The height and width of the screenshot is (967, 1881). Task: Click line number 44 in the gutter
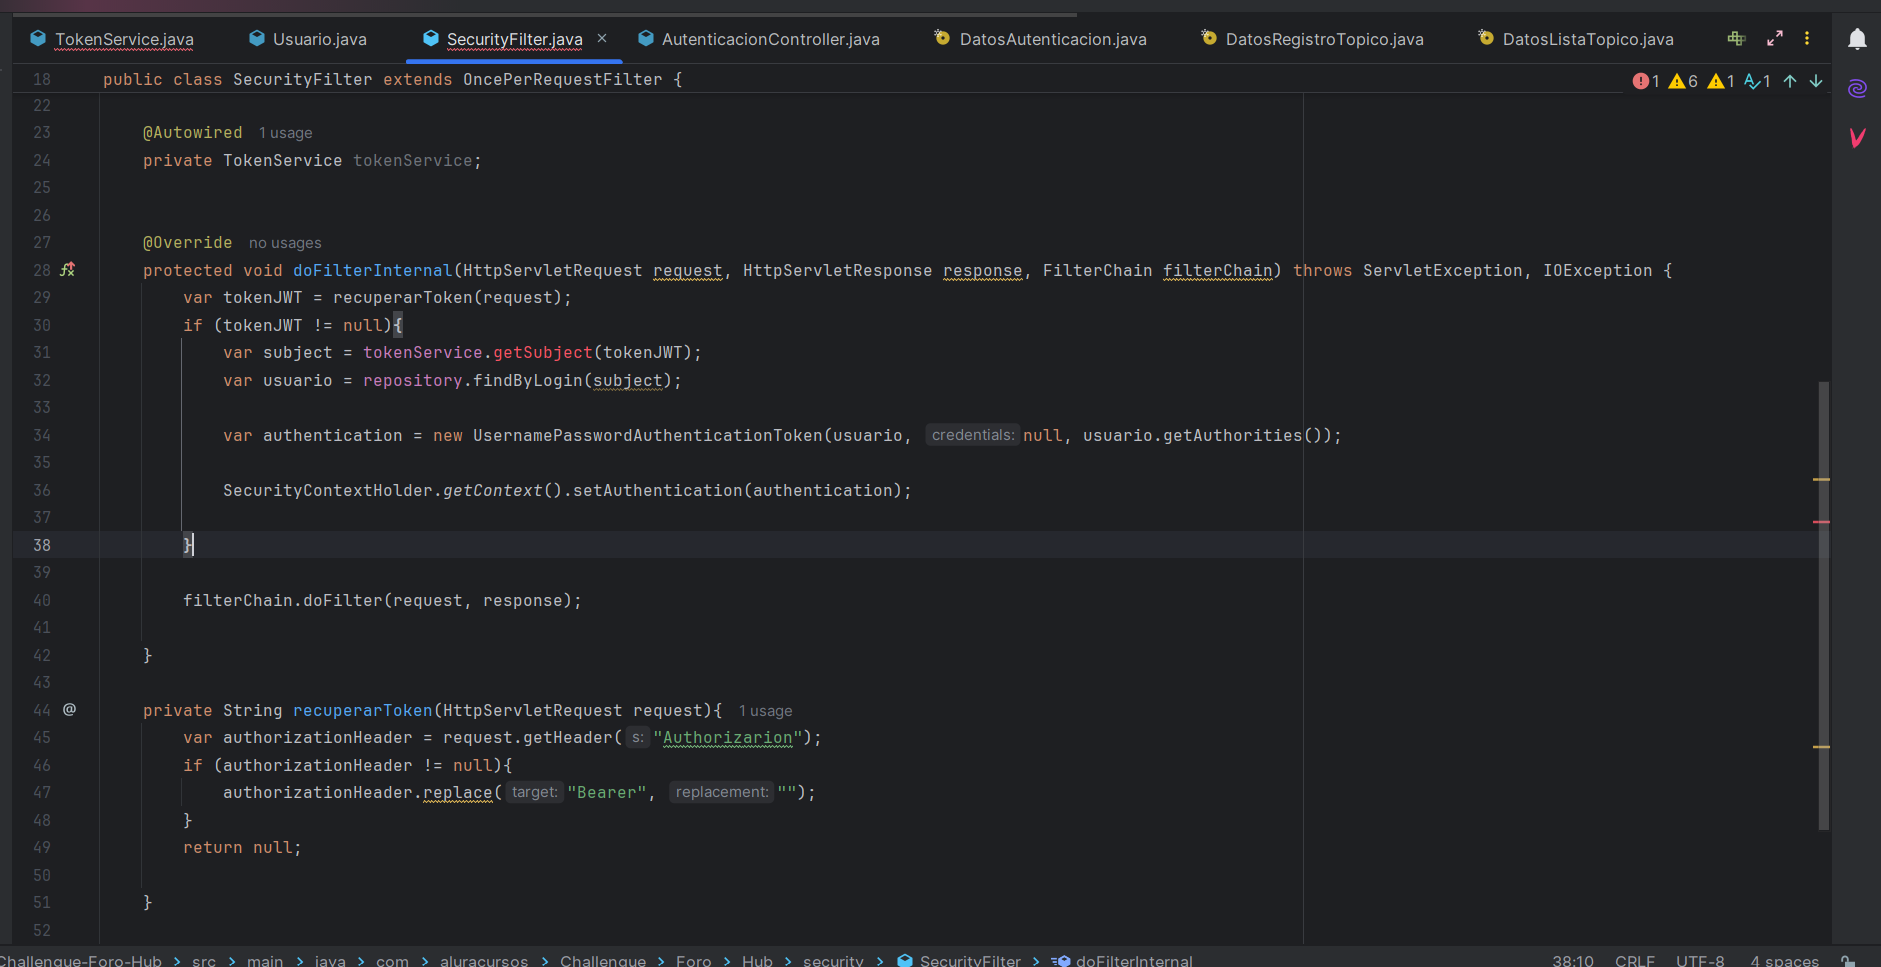42,710
